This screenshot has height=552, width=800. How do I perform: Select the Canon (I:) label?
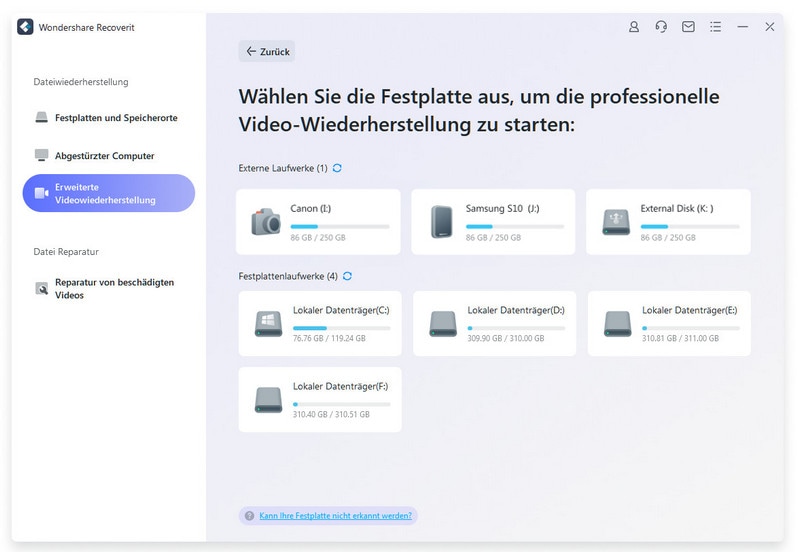click(311, 209)
